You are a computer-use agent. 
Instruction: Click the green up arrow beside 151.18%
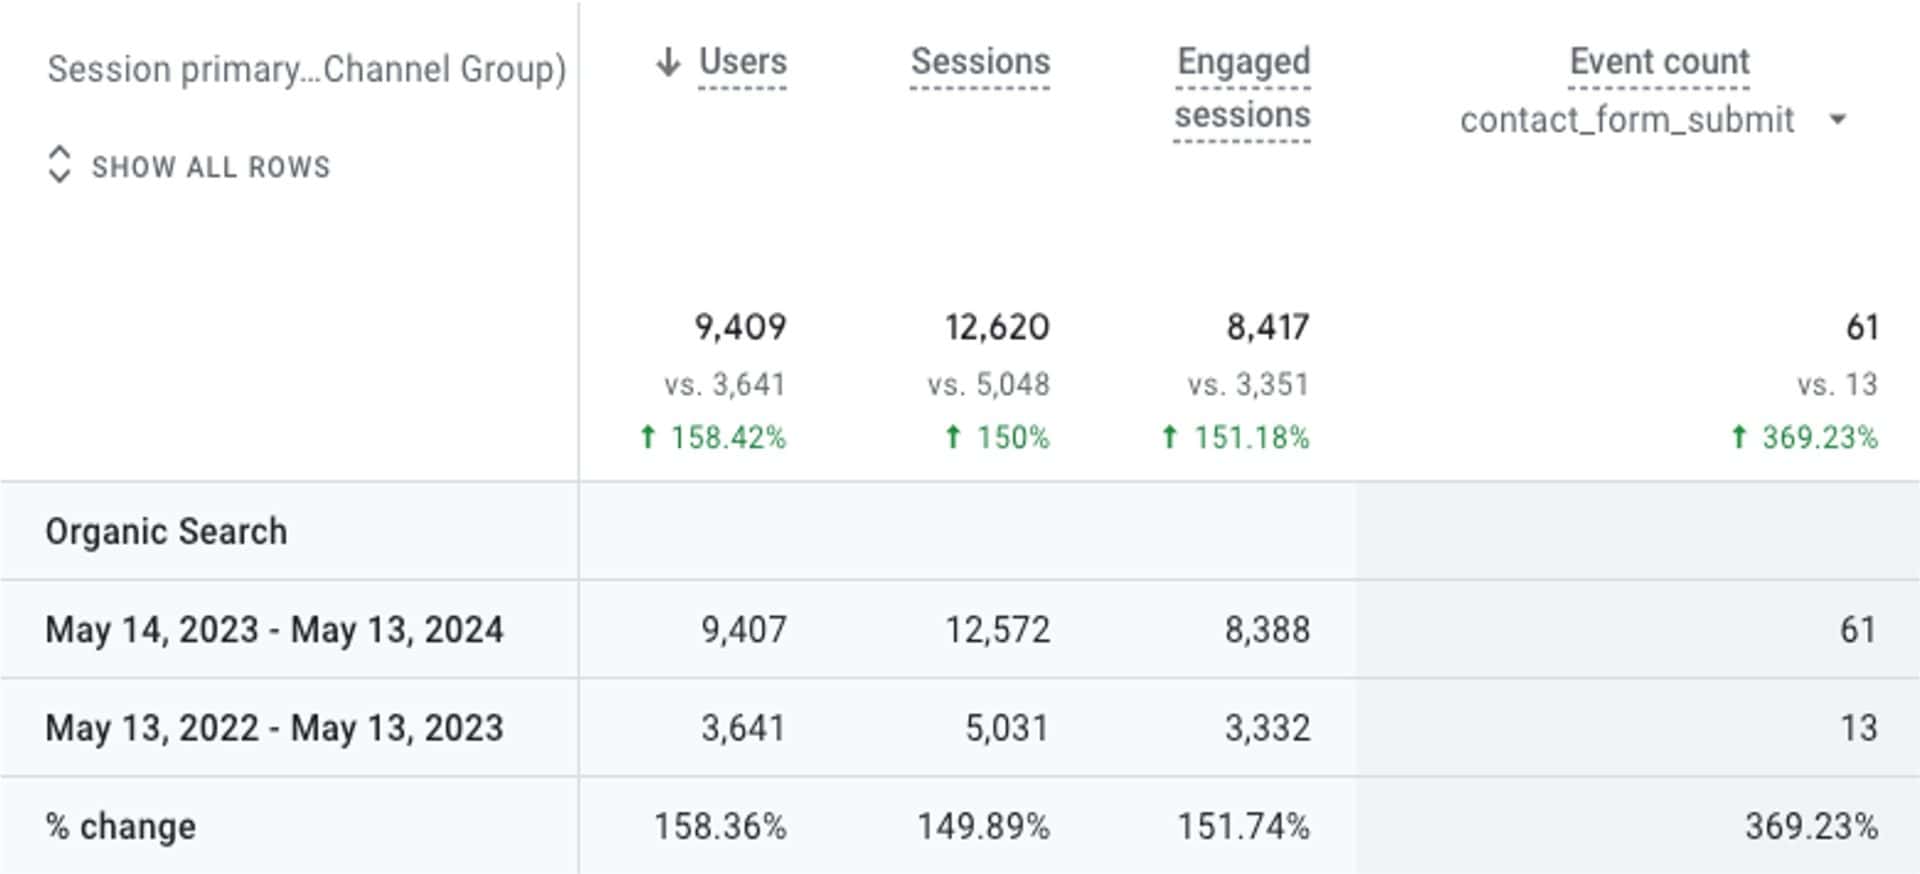tap(1170, 437)
